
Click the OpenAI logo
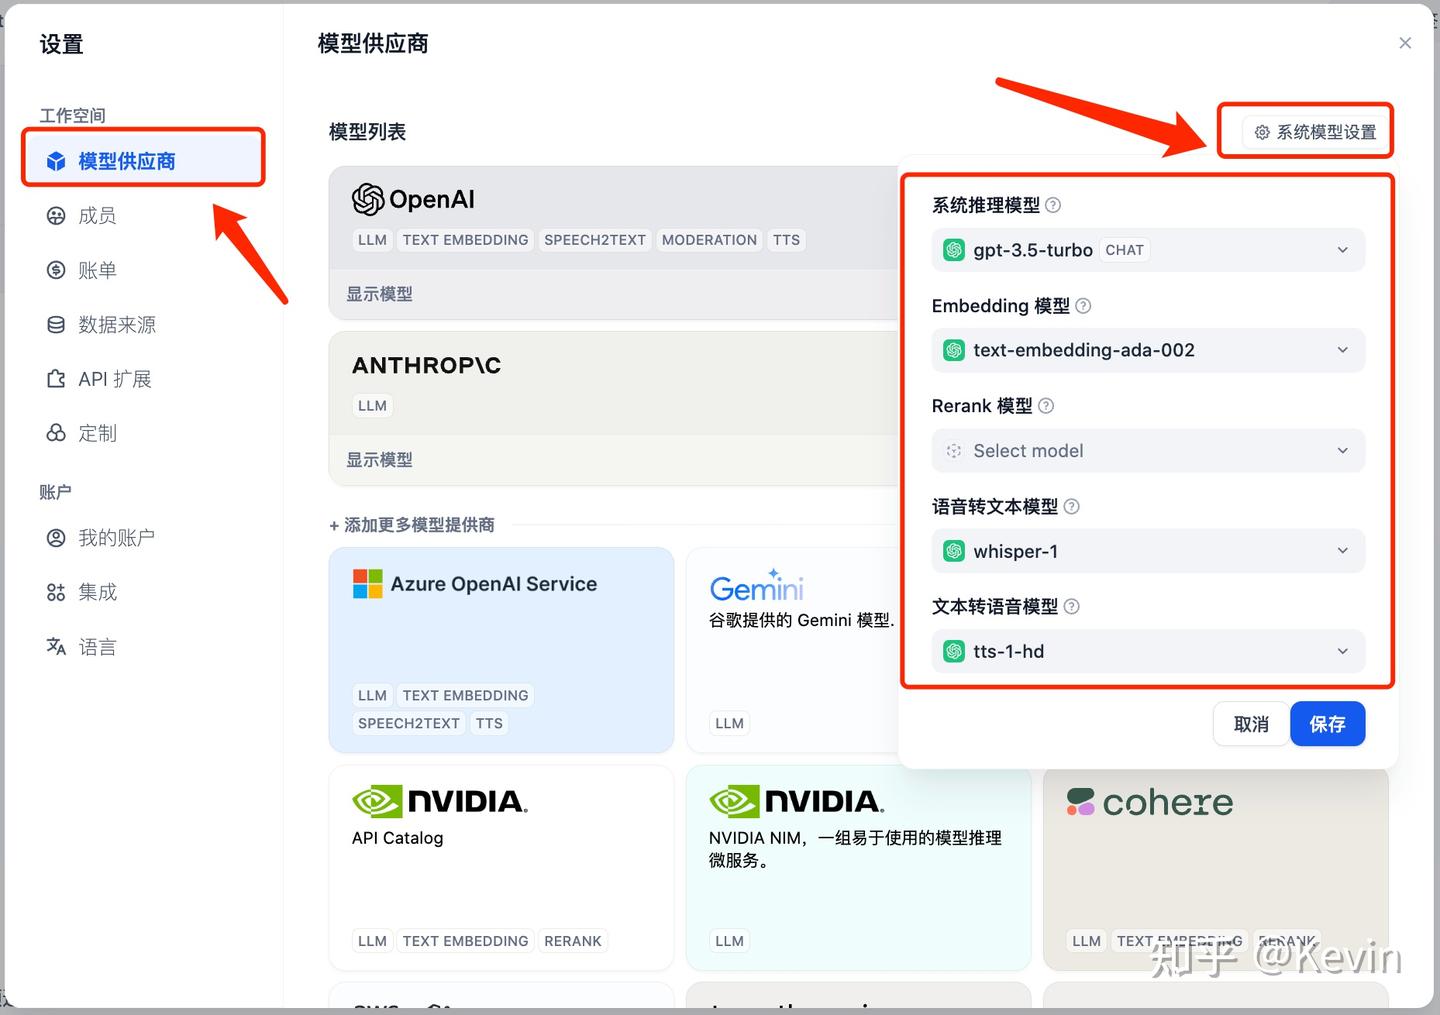coord(413,200)
